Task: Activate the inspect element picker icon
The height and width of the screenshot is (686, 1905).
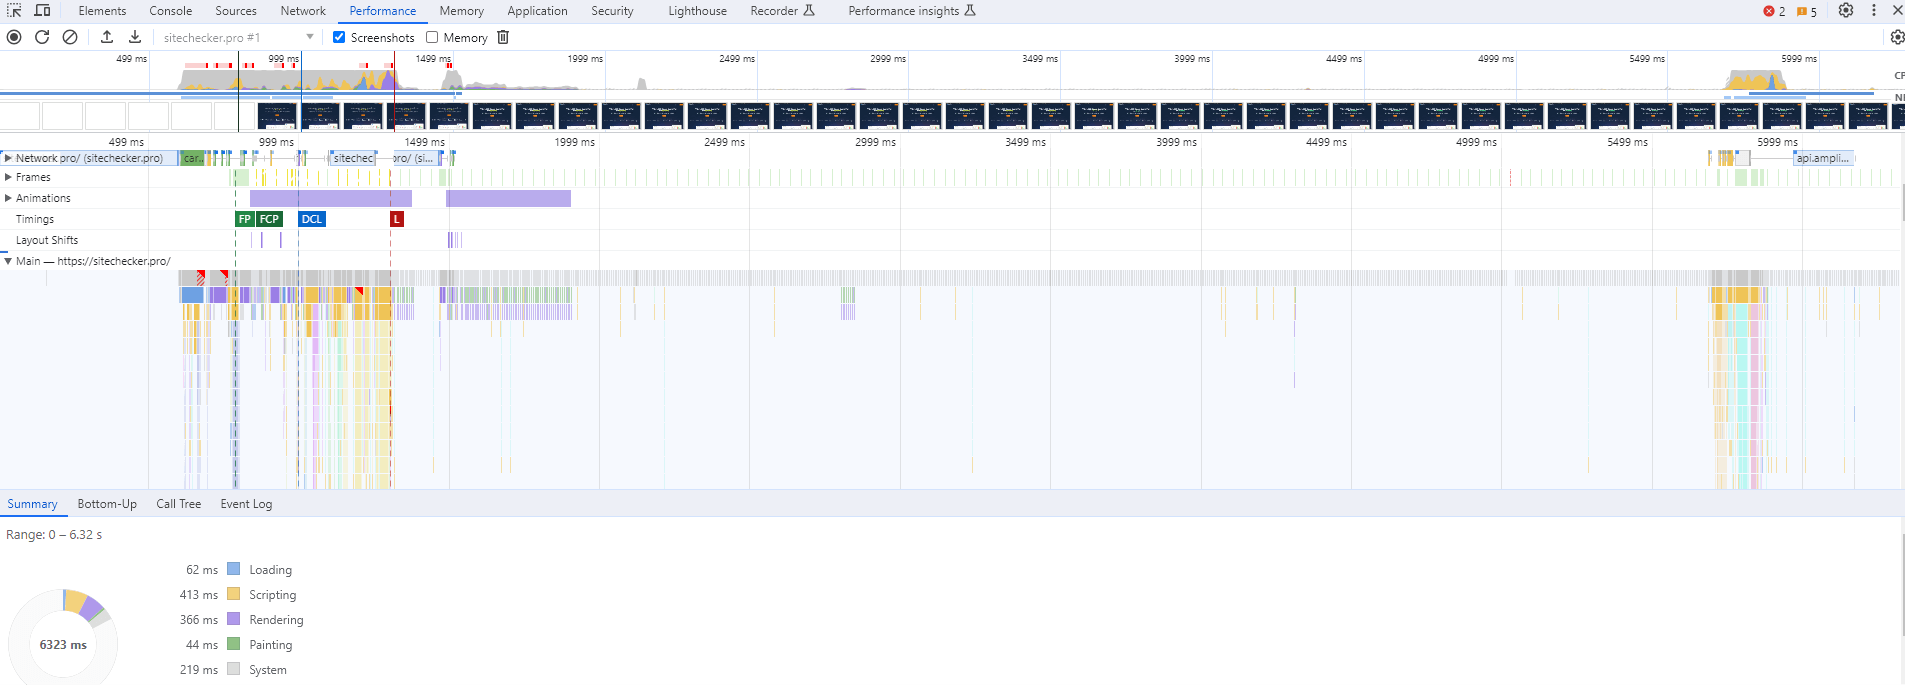Action: (x=14, y=11)
